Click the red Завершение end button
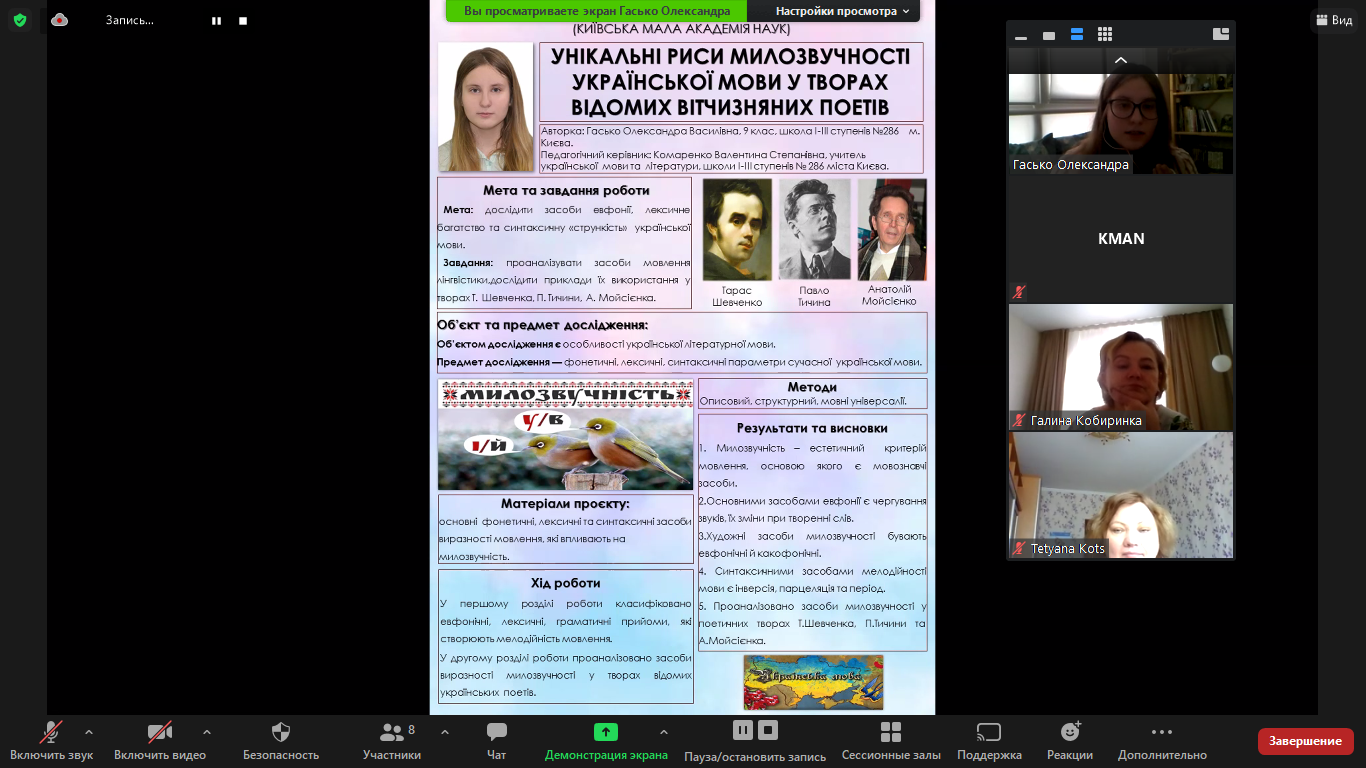1366x768 pixels. tap(1305, 741)
